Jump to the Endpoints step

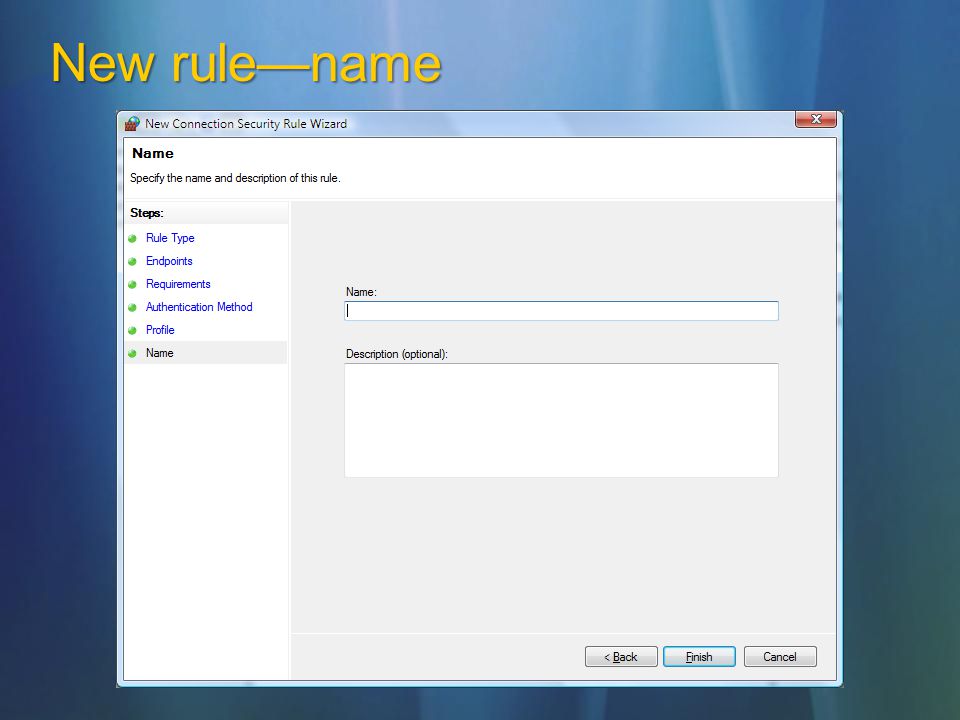[169, 261]
